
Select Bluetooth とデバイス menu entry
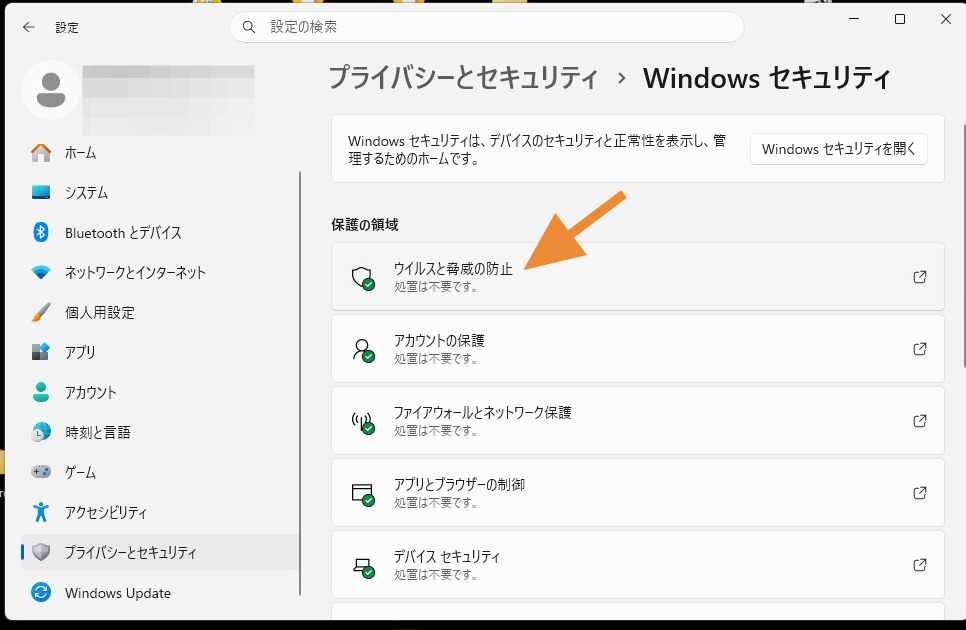pos(160,232)
